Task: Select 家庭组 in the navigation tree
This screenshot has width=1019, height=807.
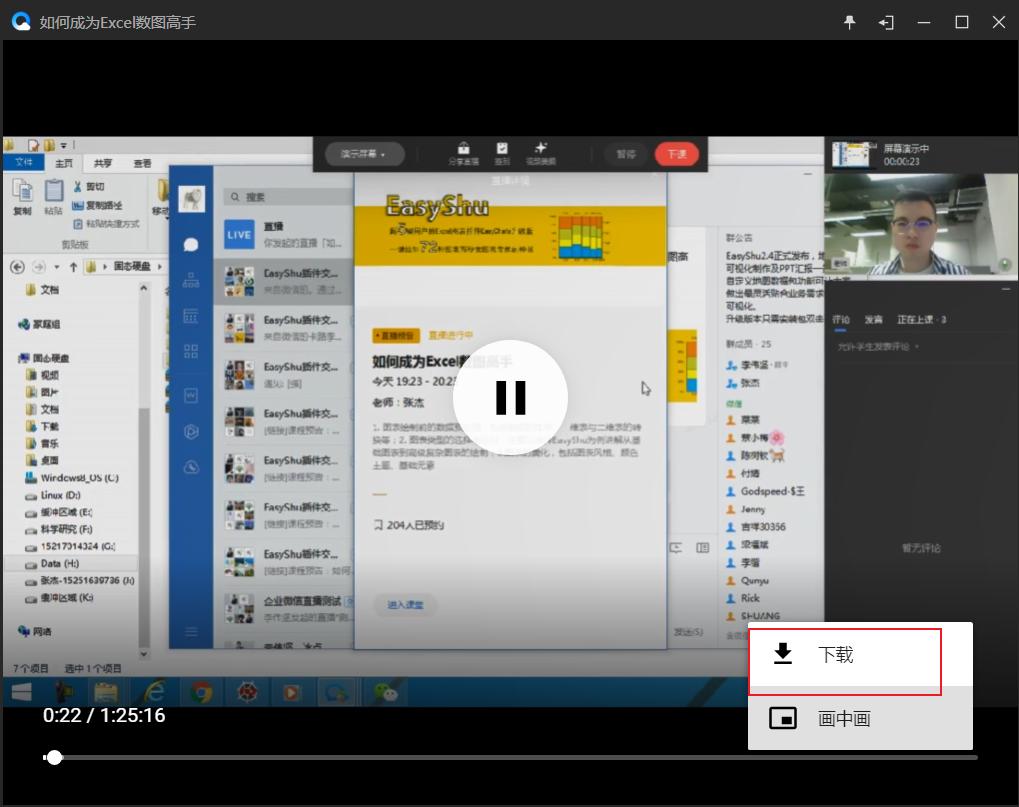Action: (40, 324)
